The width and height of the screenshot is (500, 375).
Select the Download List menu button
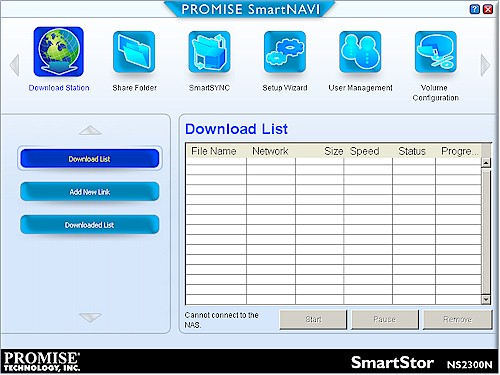(90, 159)
